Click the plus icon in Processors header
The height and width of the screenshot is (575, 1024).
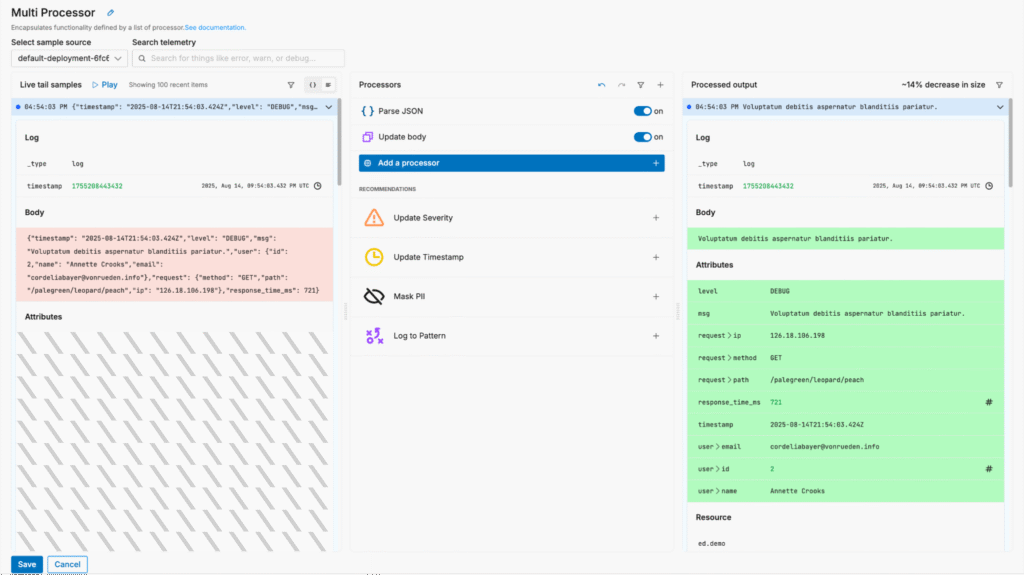660,85
